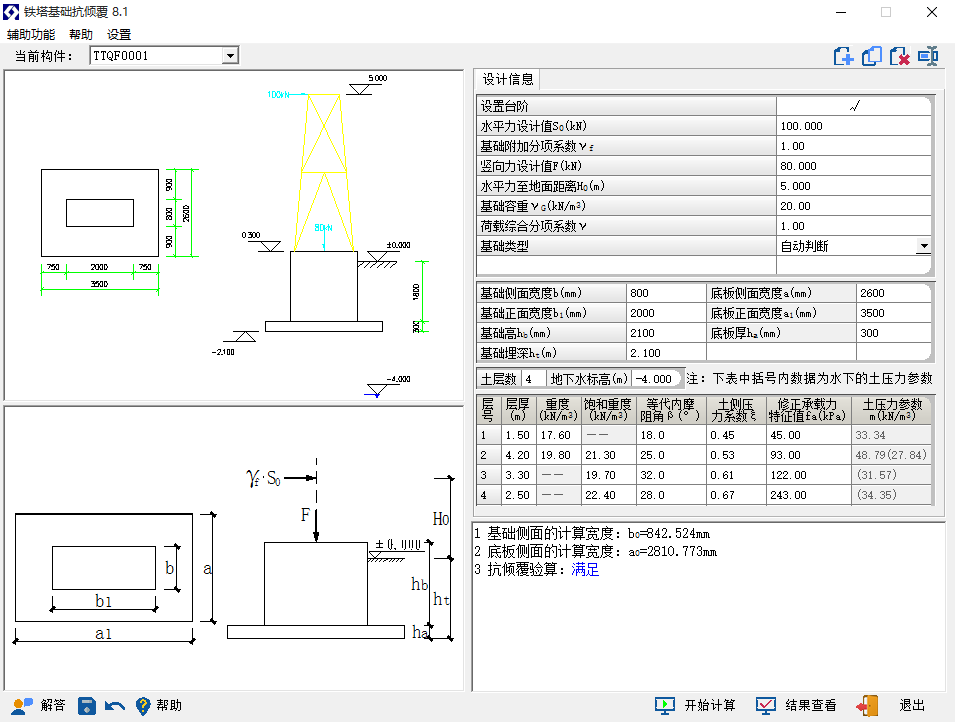Open the 设置 menu
The image size is (955, 722).
pyautogui.click(x=119, y=35)
